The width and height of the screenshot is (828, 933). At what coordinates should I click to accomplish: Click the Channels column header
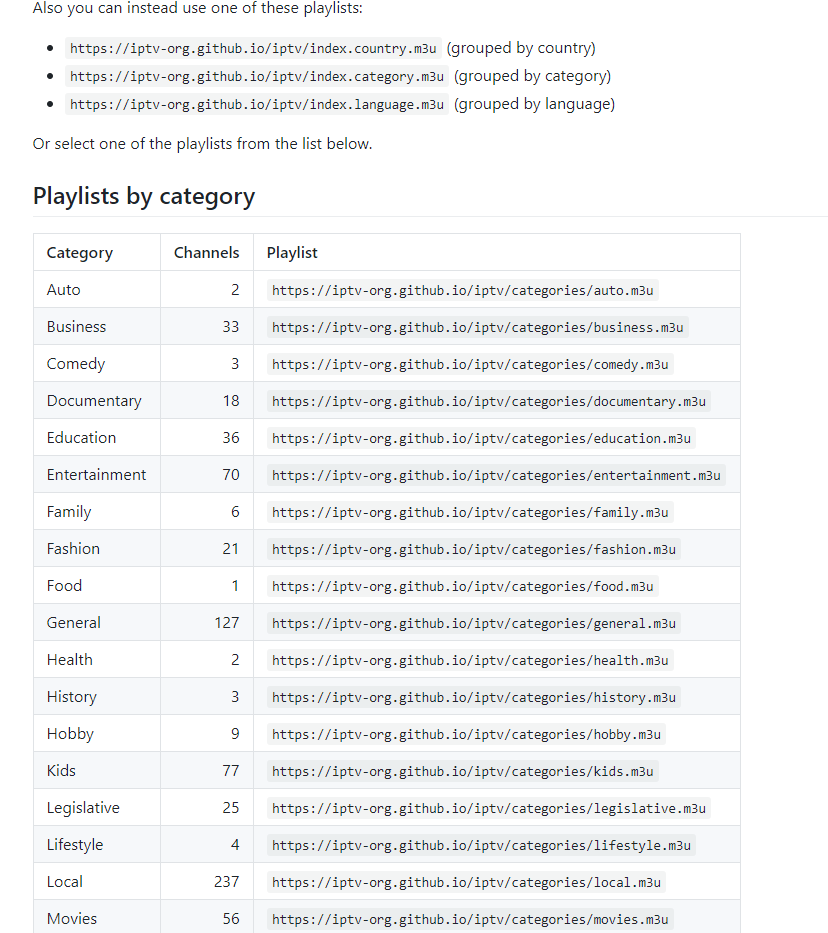[206, 253]
